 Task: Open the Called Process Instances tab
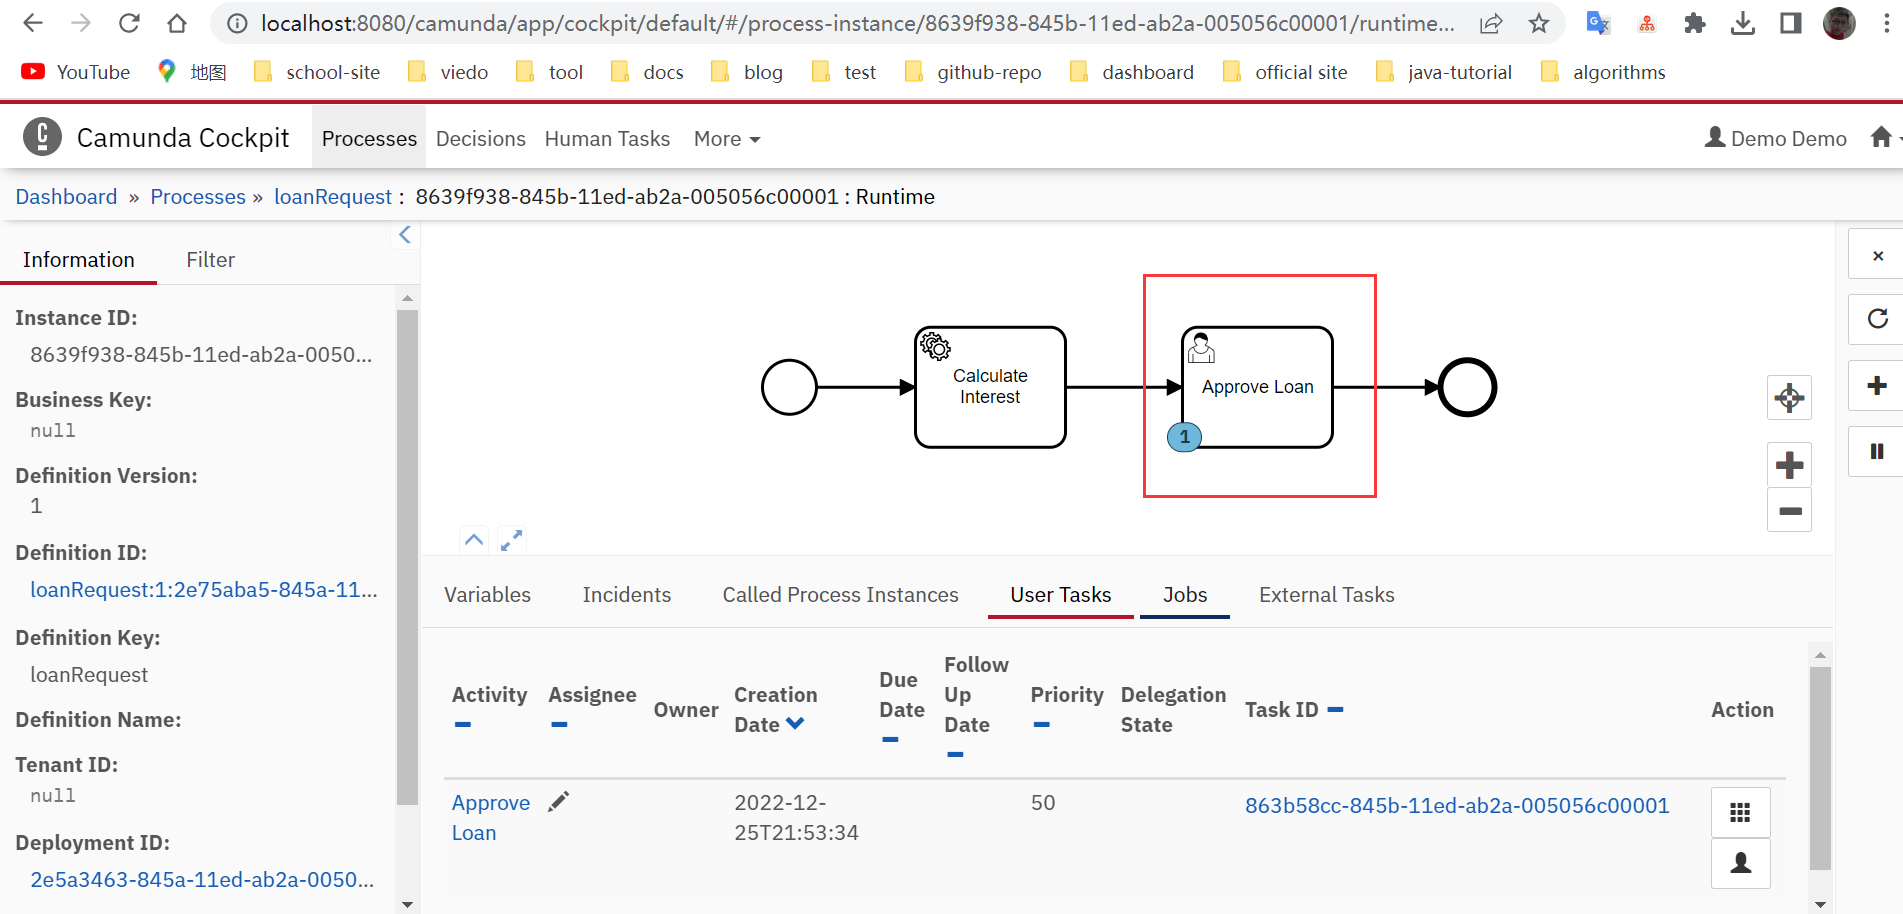[x=840, y=595]
